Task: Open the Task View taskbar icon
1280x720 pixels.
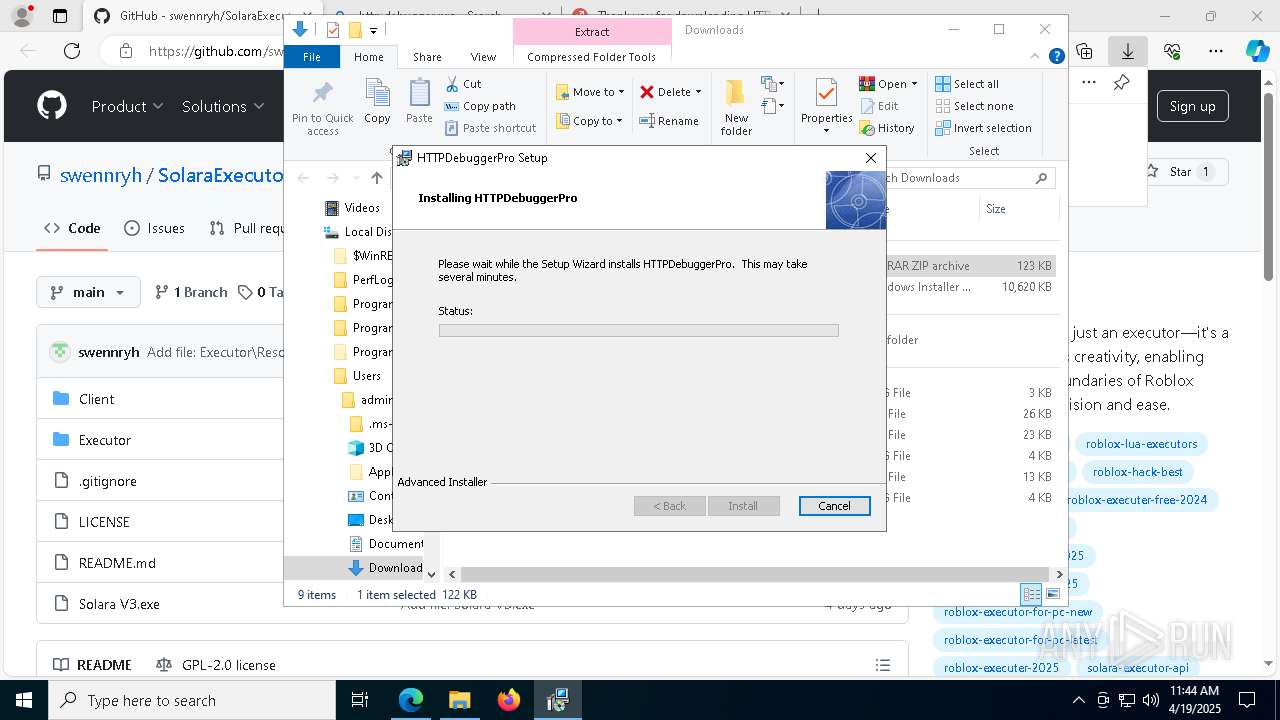Action: [360, 700]
